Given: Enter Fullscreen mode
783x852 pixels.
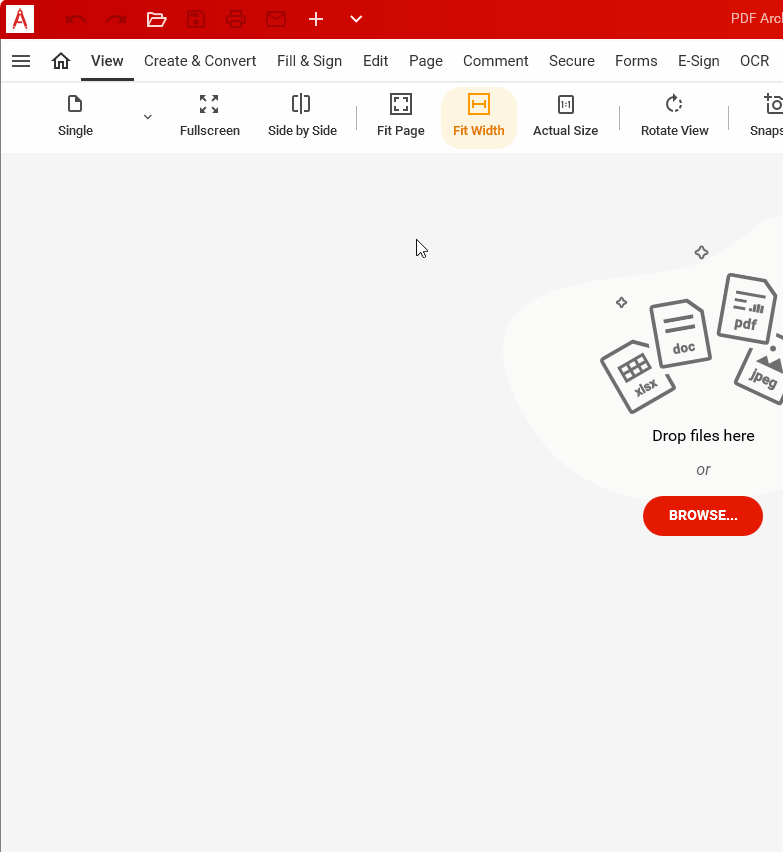Looking at the screenshot, I should (x=210, y=116).
